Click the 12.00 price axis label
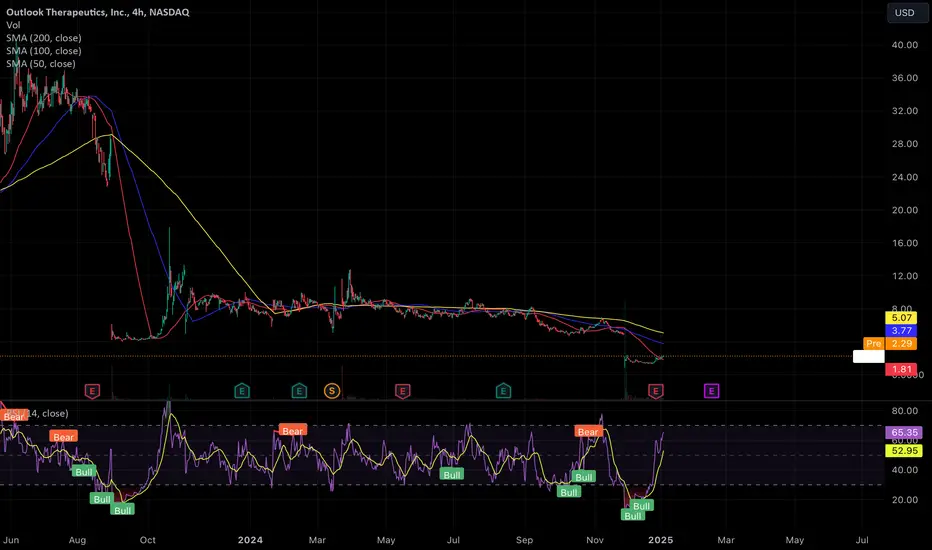Screen dimensions: 932x550 click(905, 276)
